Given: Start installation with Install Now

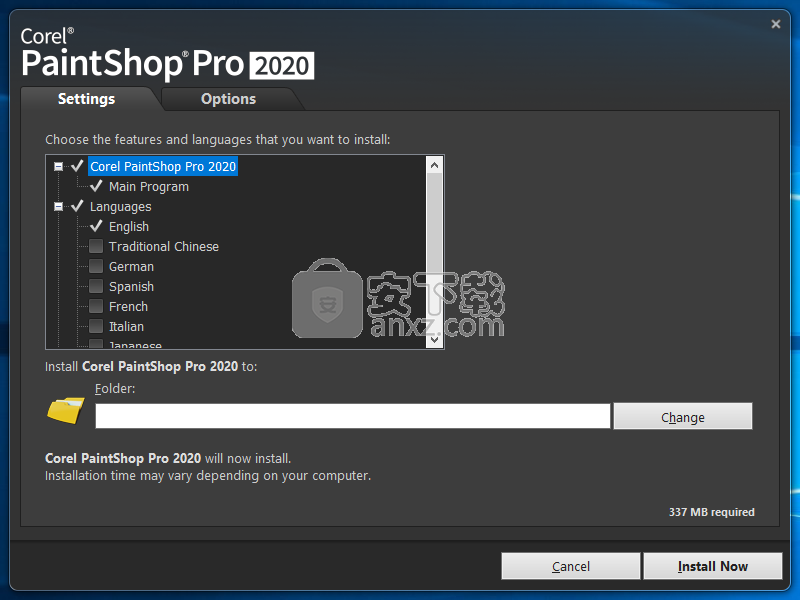Looking at the screenshot, I should tap(713, 566).
